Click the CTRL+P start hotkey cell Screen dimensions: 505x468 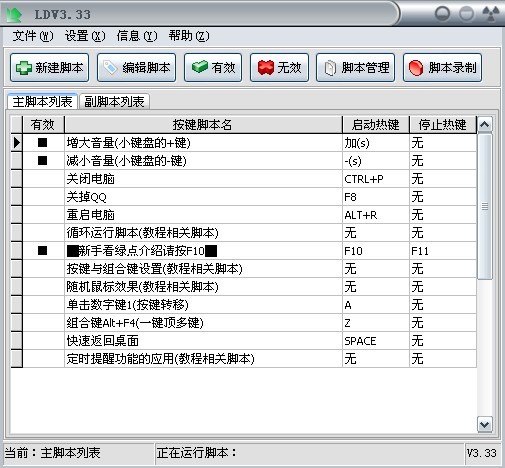pos(376,179)
